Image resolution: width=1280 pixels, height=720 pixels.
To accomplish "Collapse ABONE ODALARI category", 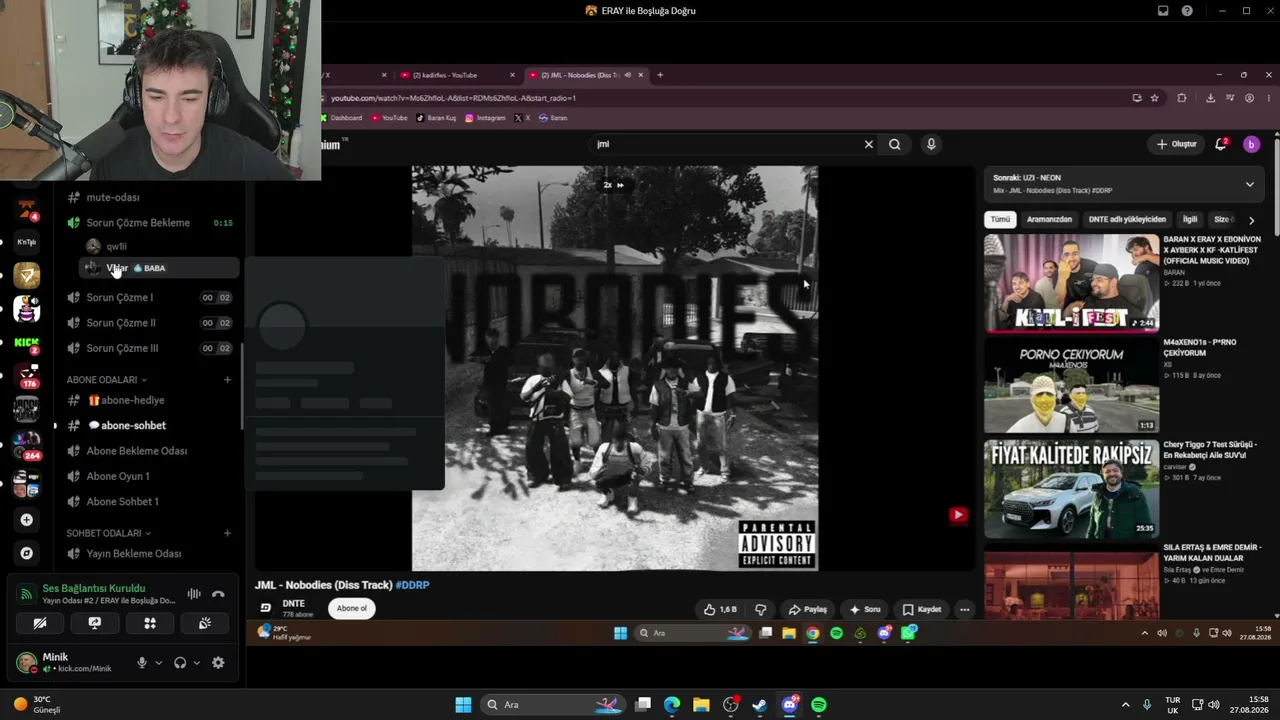I will coord(107,380).
